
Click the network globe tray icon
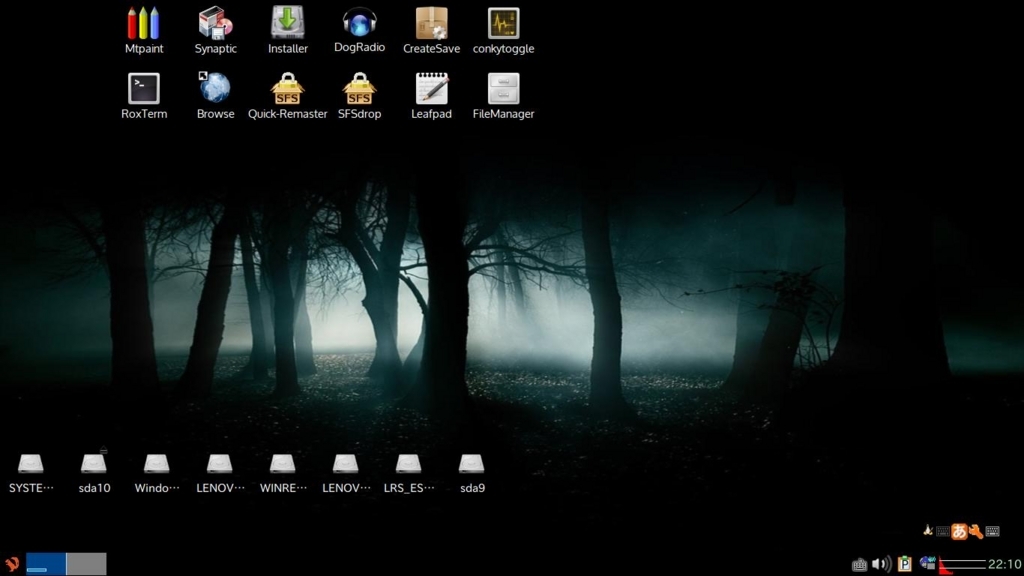927,563
